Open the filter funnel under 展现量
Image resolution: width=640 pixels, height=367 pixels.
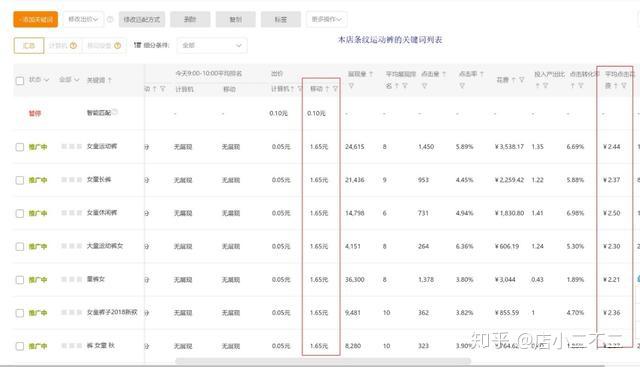[351, 86]
